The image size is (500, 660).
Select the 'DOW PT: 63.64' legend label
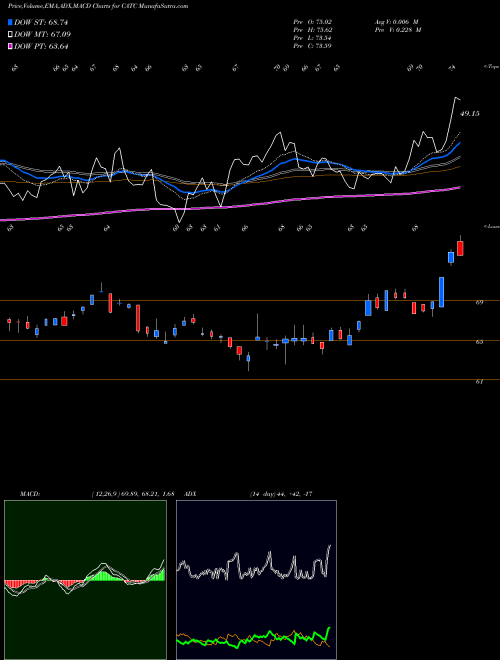coord(41,46)
